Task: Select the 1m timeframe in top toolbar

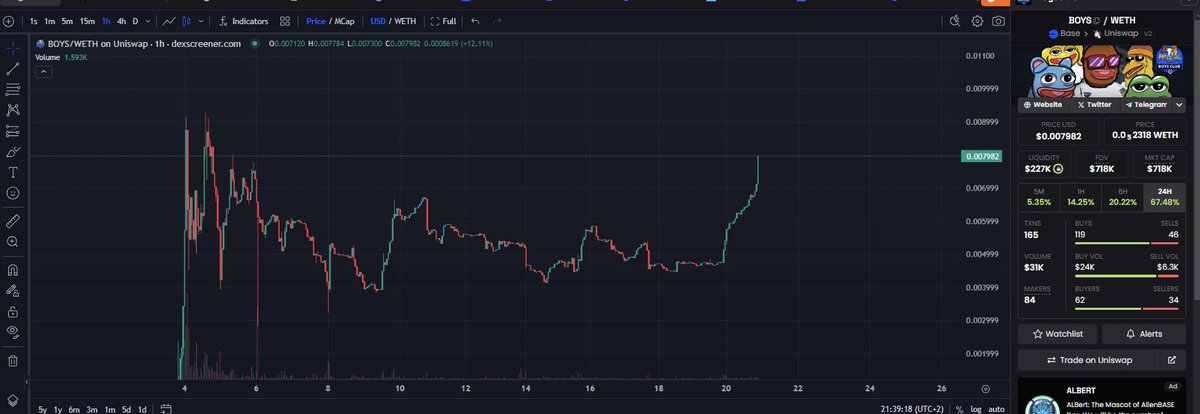Action: [x=50, y=20]
